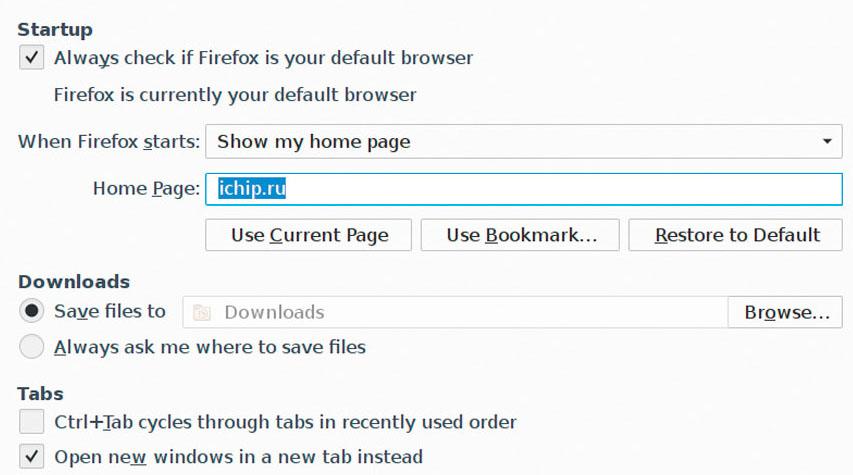Click the folder icon in the Downloads path field
853x475 pixels.
pos(203,313)
